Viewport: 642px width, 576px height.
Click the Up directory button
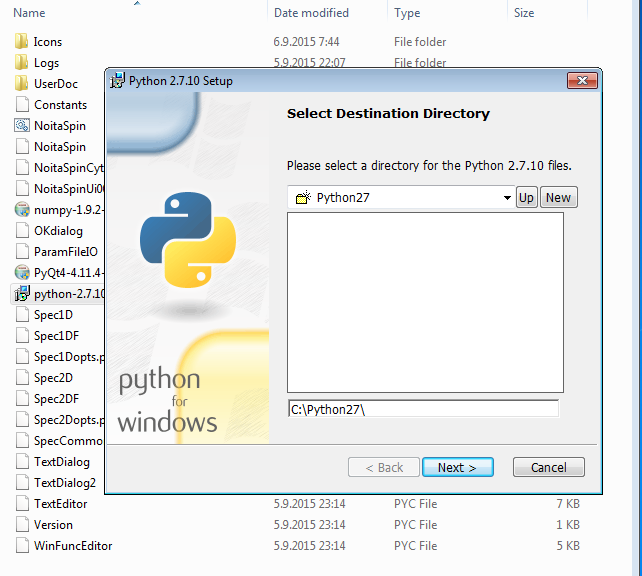click(527, 198)
